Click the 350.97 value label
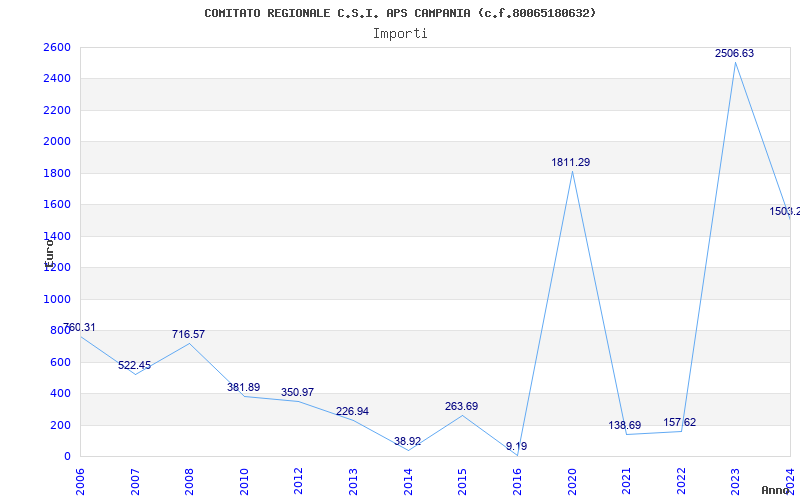800x500 pixels. [297, 392]
